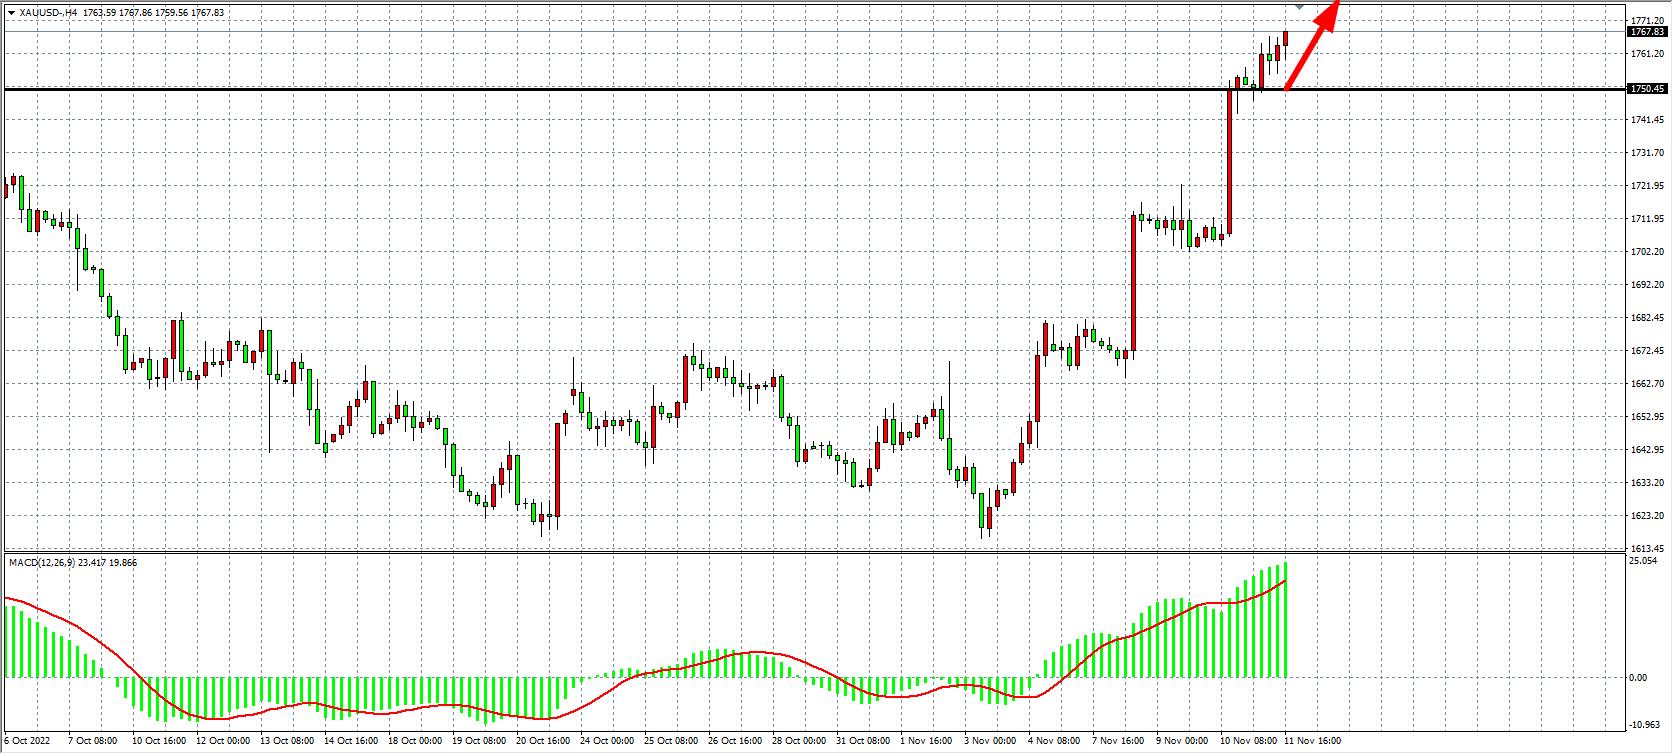The width and height of the screenshot is (1673, 754).
Task: Click the '11 Nov 16:00' time axis label
Action: coord(1311,742)
